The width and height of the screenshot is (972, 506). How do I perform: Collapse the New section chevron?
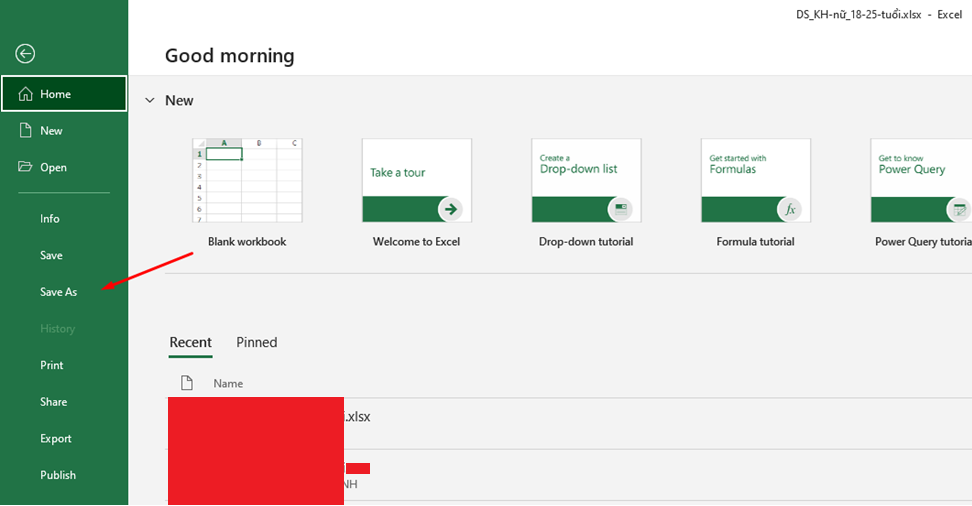[x=150, y=100]
